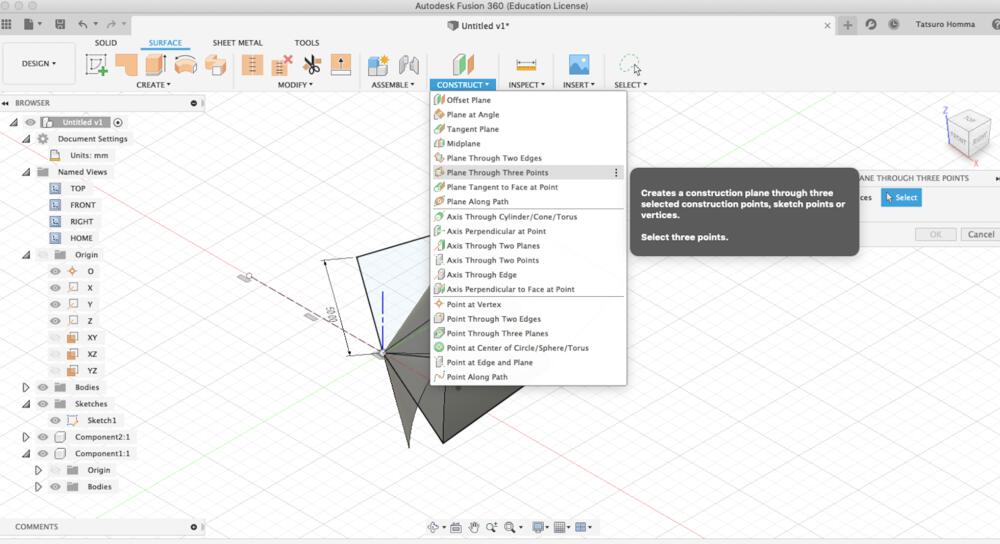Viewport: 1000px width, 544px height.
Task: Click the Orbit tool in navigation bar
Action: [434, 527]
